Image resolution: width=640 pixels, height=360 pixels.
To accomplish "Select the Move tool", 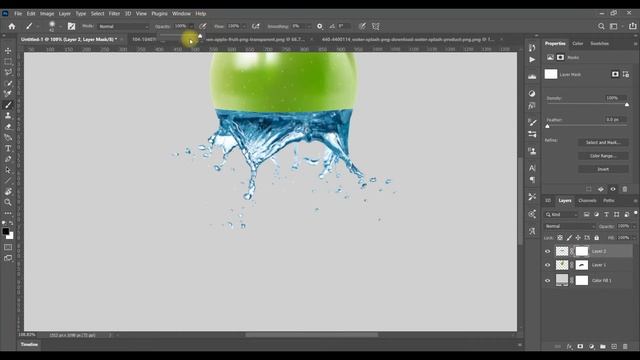I will [8, 51].
